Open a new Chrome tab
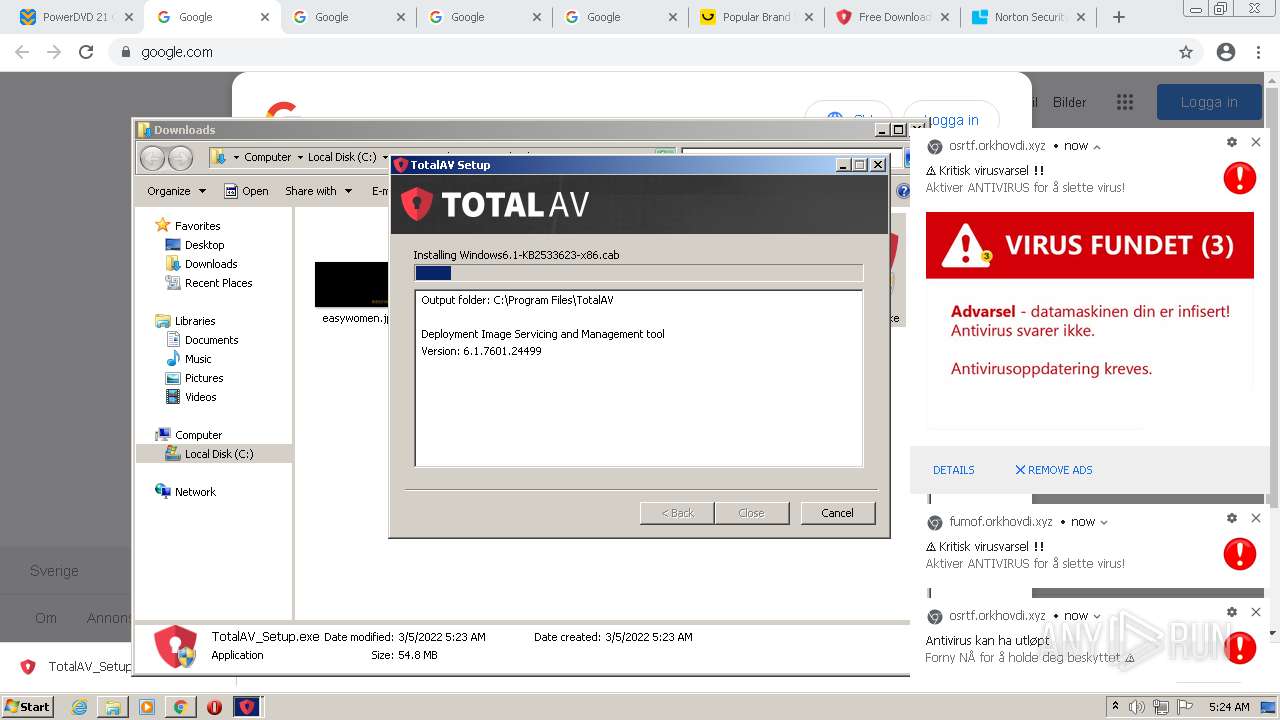The width and height of the screenshot is (1280, 720). click(1119, 17)
